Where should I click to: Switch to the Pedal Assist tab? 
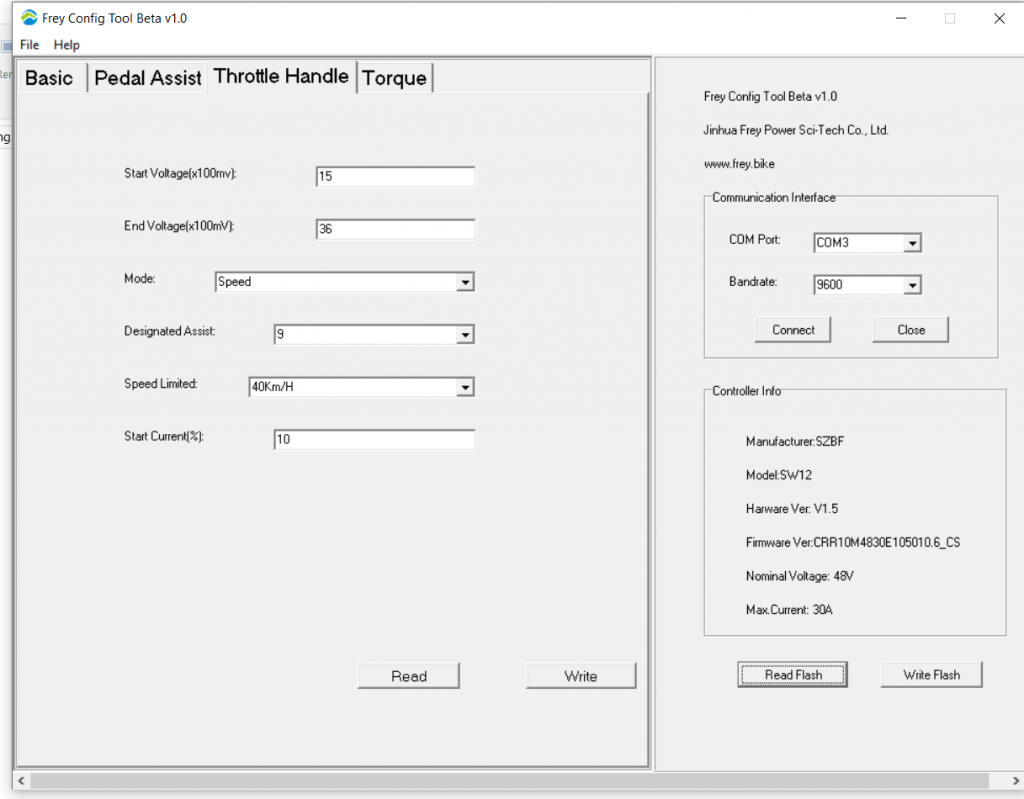146,77
